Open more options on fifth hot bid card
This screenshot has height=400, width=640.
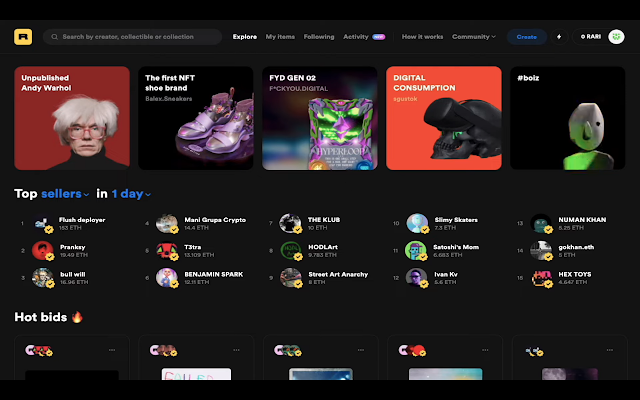[x=609, y=350]
